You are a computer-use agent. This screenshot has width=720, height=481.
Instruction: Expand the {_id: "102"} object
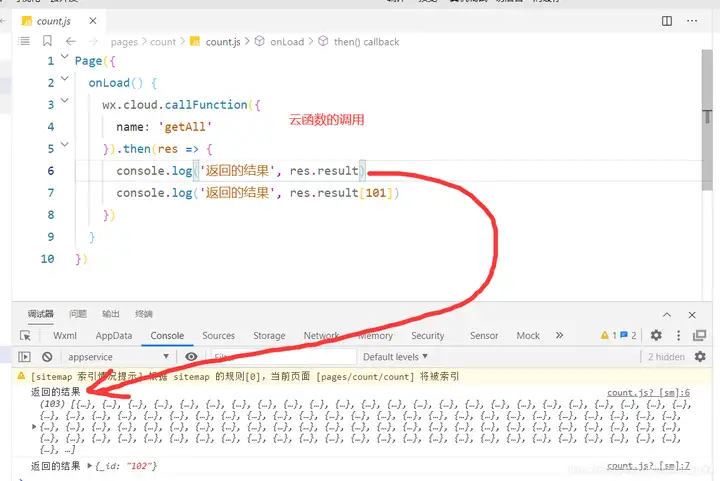click(90, 465)
